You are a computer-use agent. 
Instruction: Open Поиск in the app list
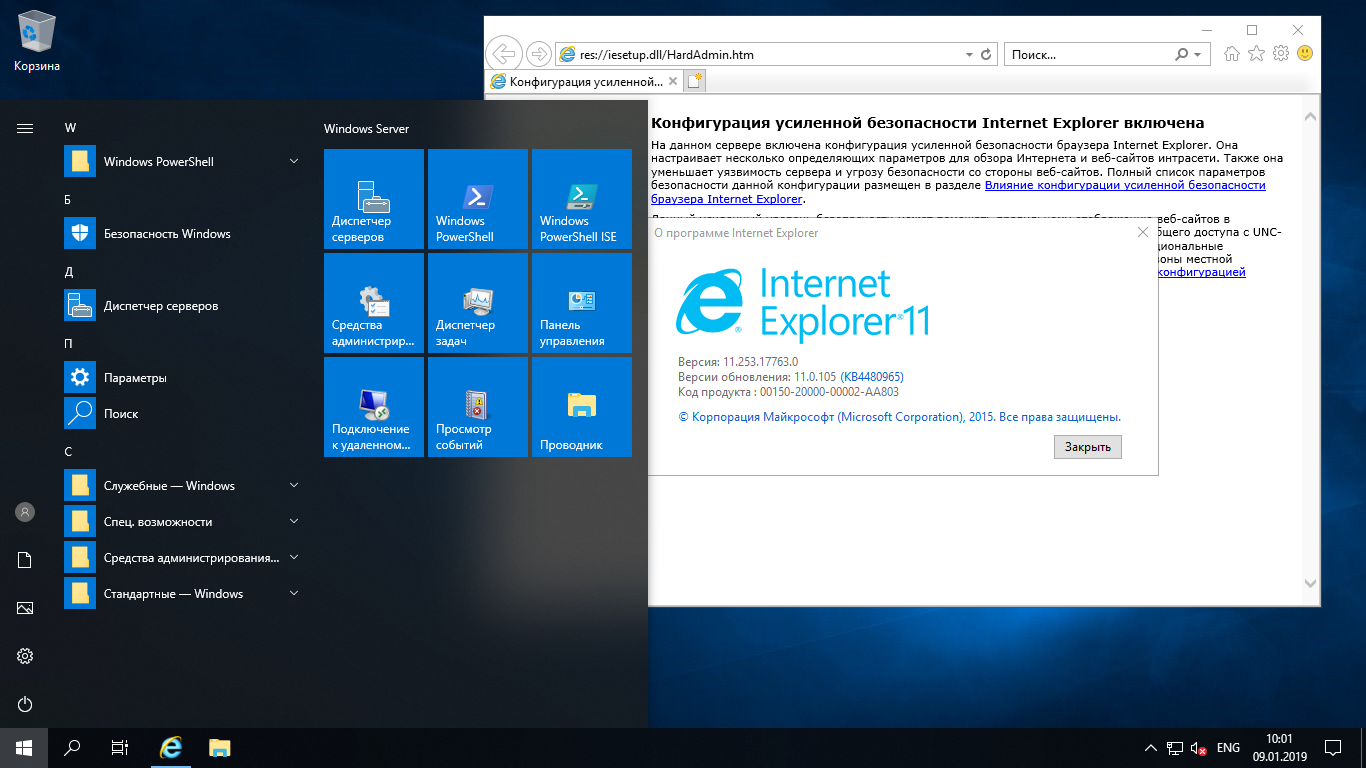point(184,414)
